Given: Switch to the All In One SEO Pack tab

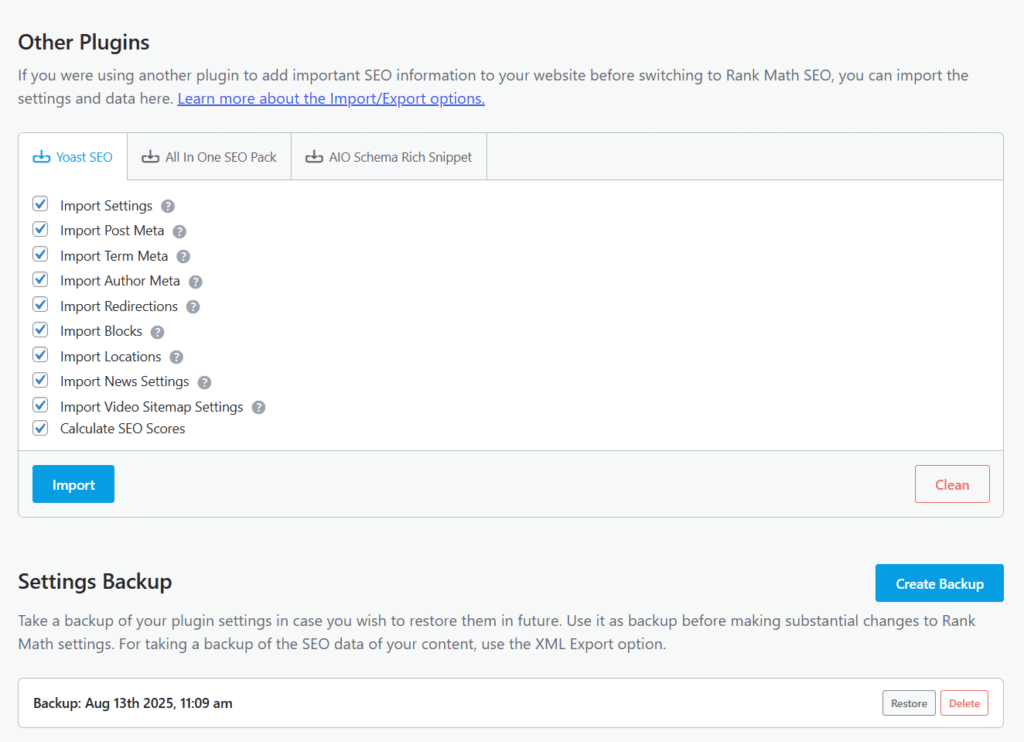Looking at the screenshot, I should pyautogui.click(x=209, y=157).
